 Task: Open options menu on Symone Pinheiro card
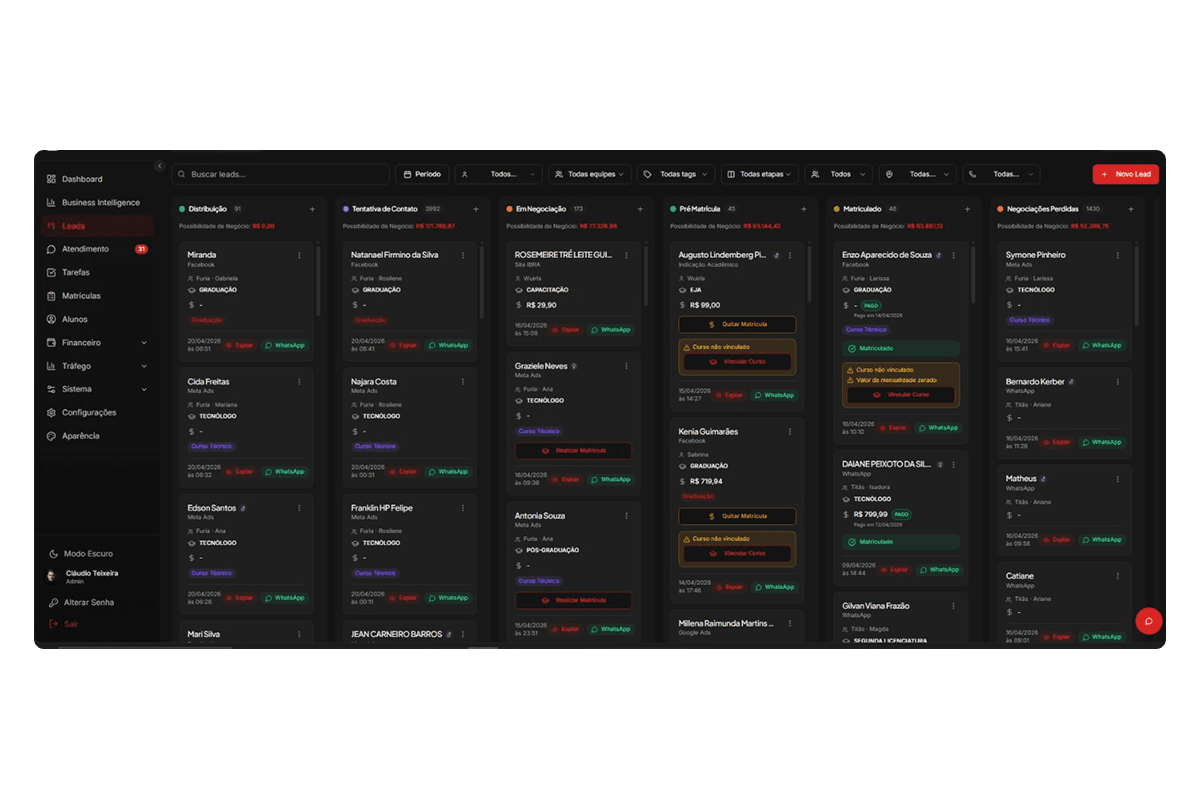(1117, 255)
